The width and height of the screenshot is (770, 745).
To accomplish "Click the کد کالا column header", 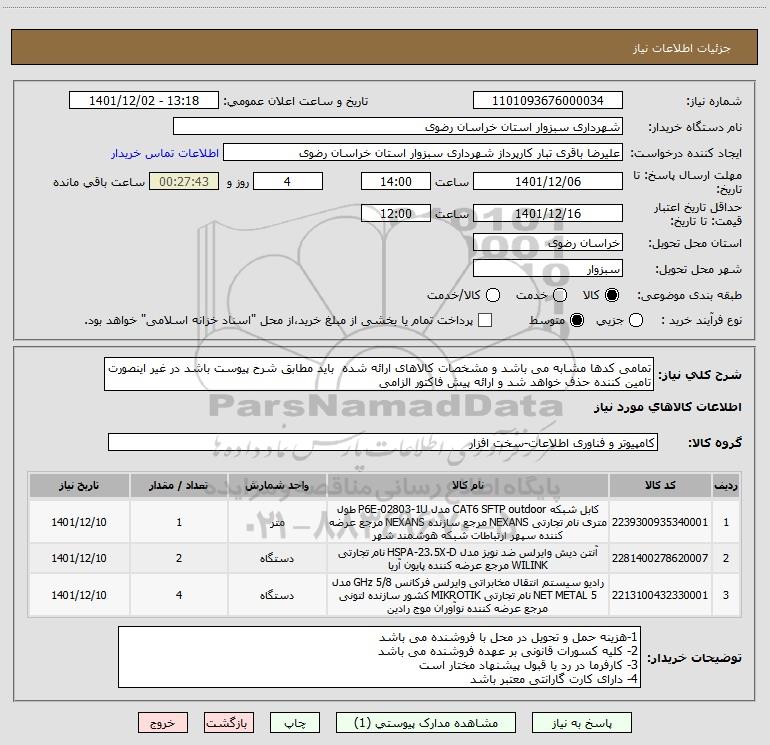I will [660, 485].
